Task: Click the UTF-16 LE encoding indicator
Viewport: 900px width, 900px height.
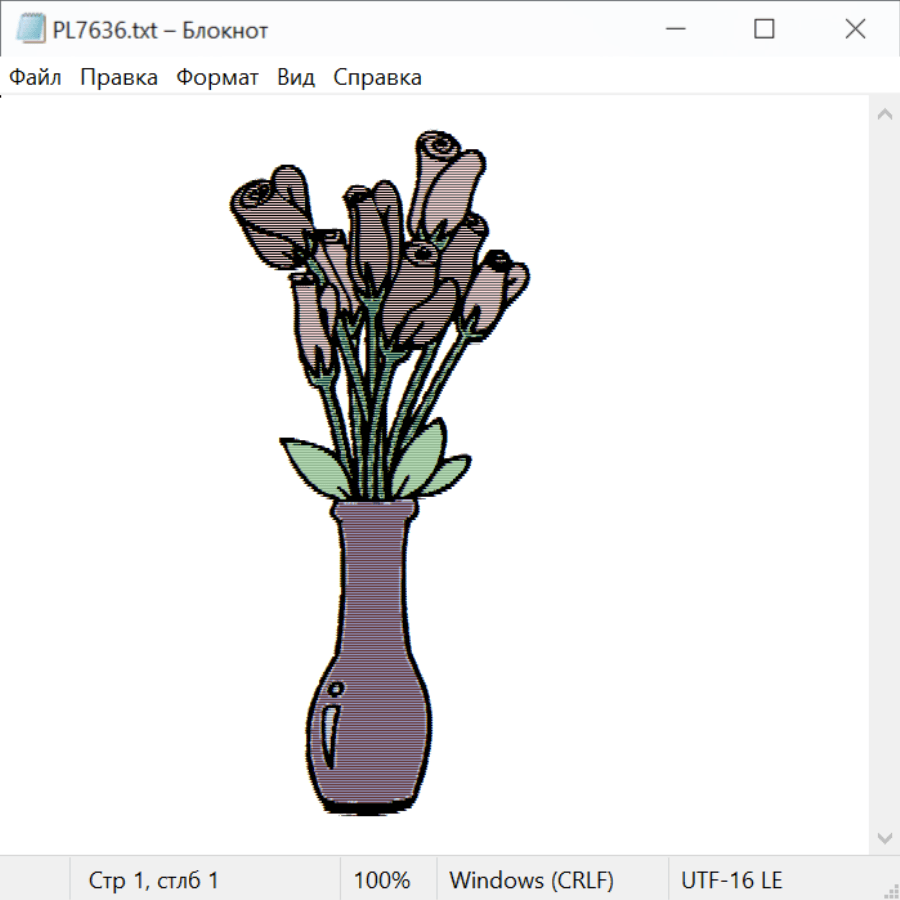Action: point(731,881)
